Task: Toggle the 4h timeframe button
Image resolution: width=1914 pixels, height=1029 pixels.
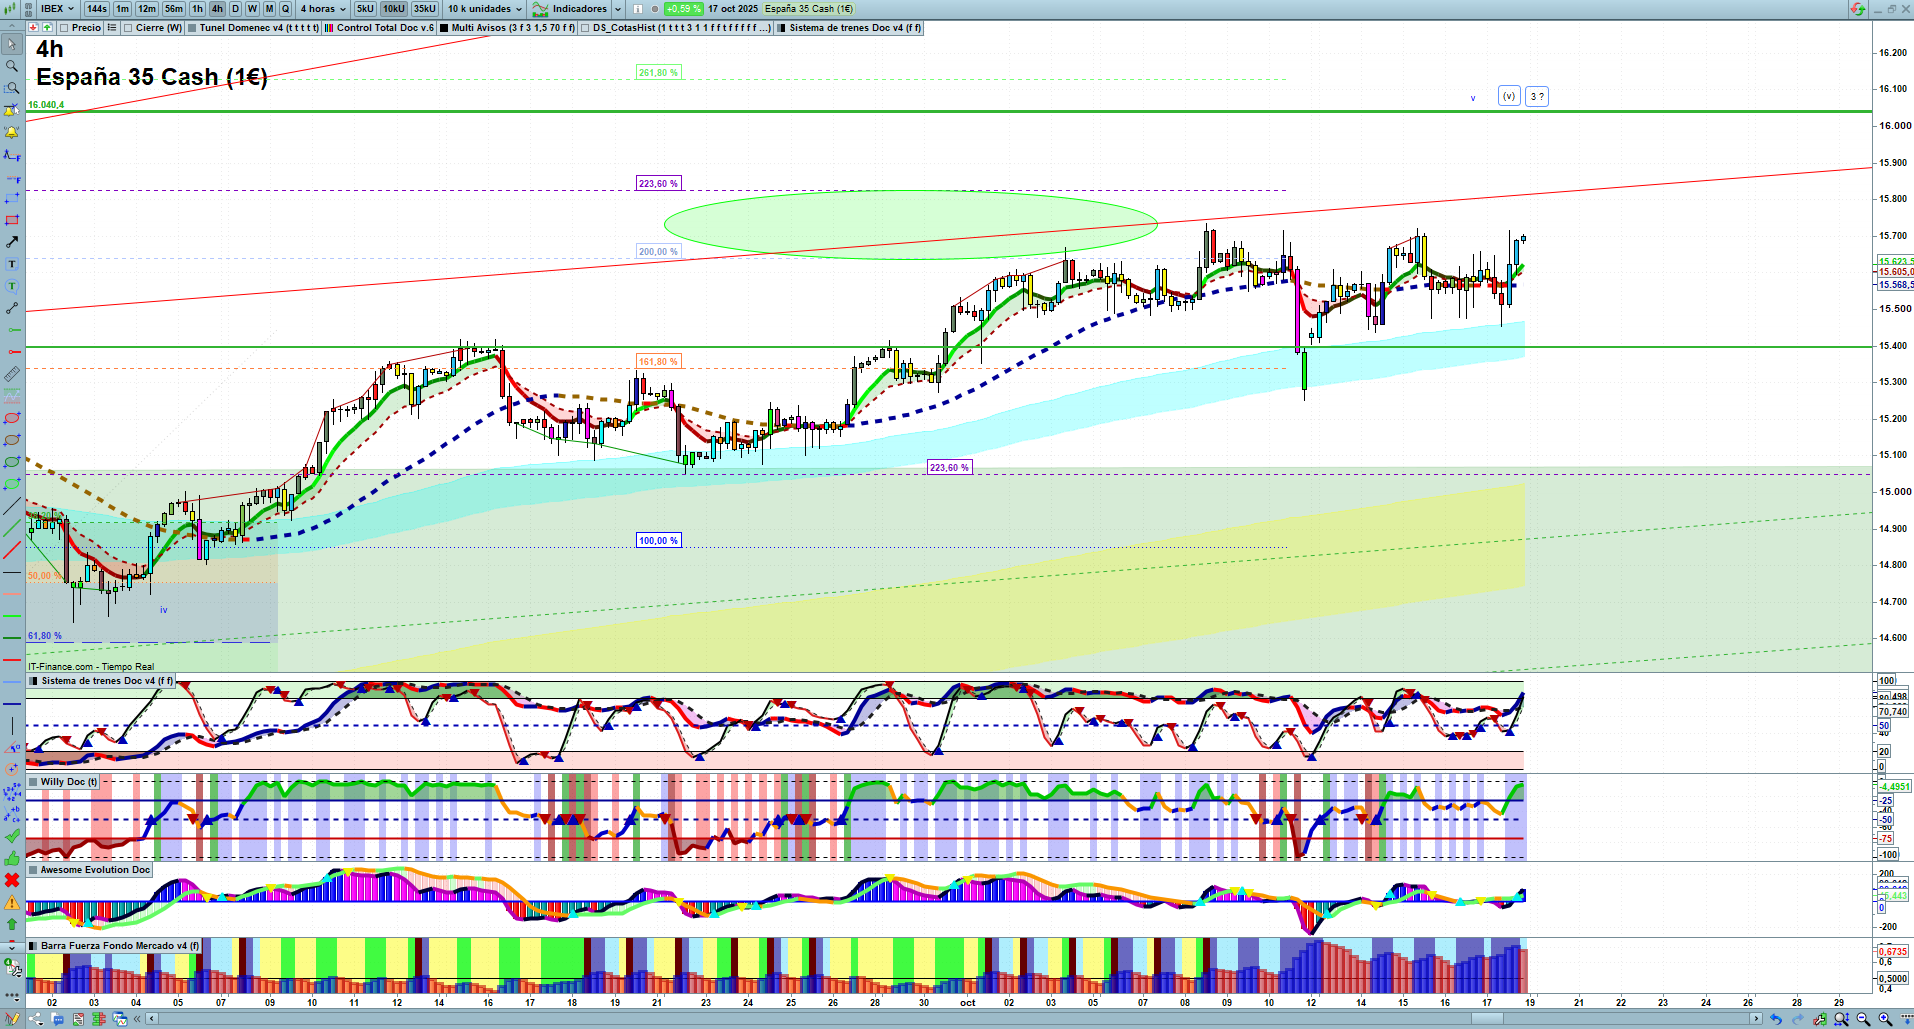Action: pos(217,9)
